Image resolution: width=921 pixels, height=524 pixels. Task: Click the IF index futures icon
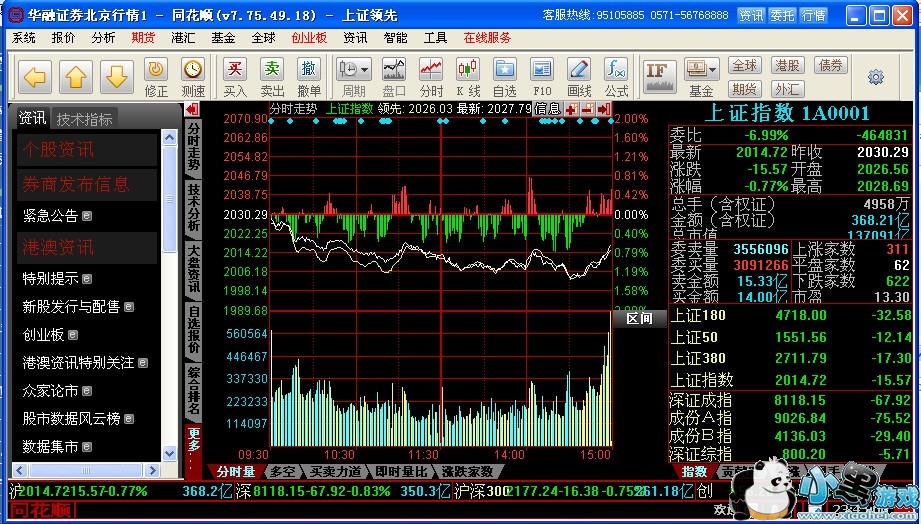[x=660, y=76]
